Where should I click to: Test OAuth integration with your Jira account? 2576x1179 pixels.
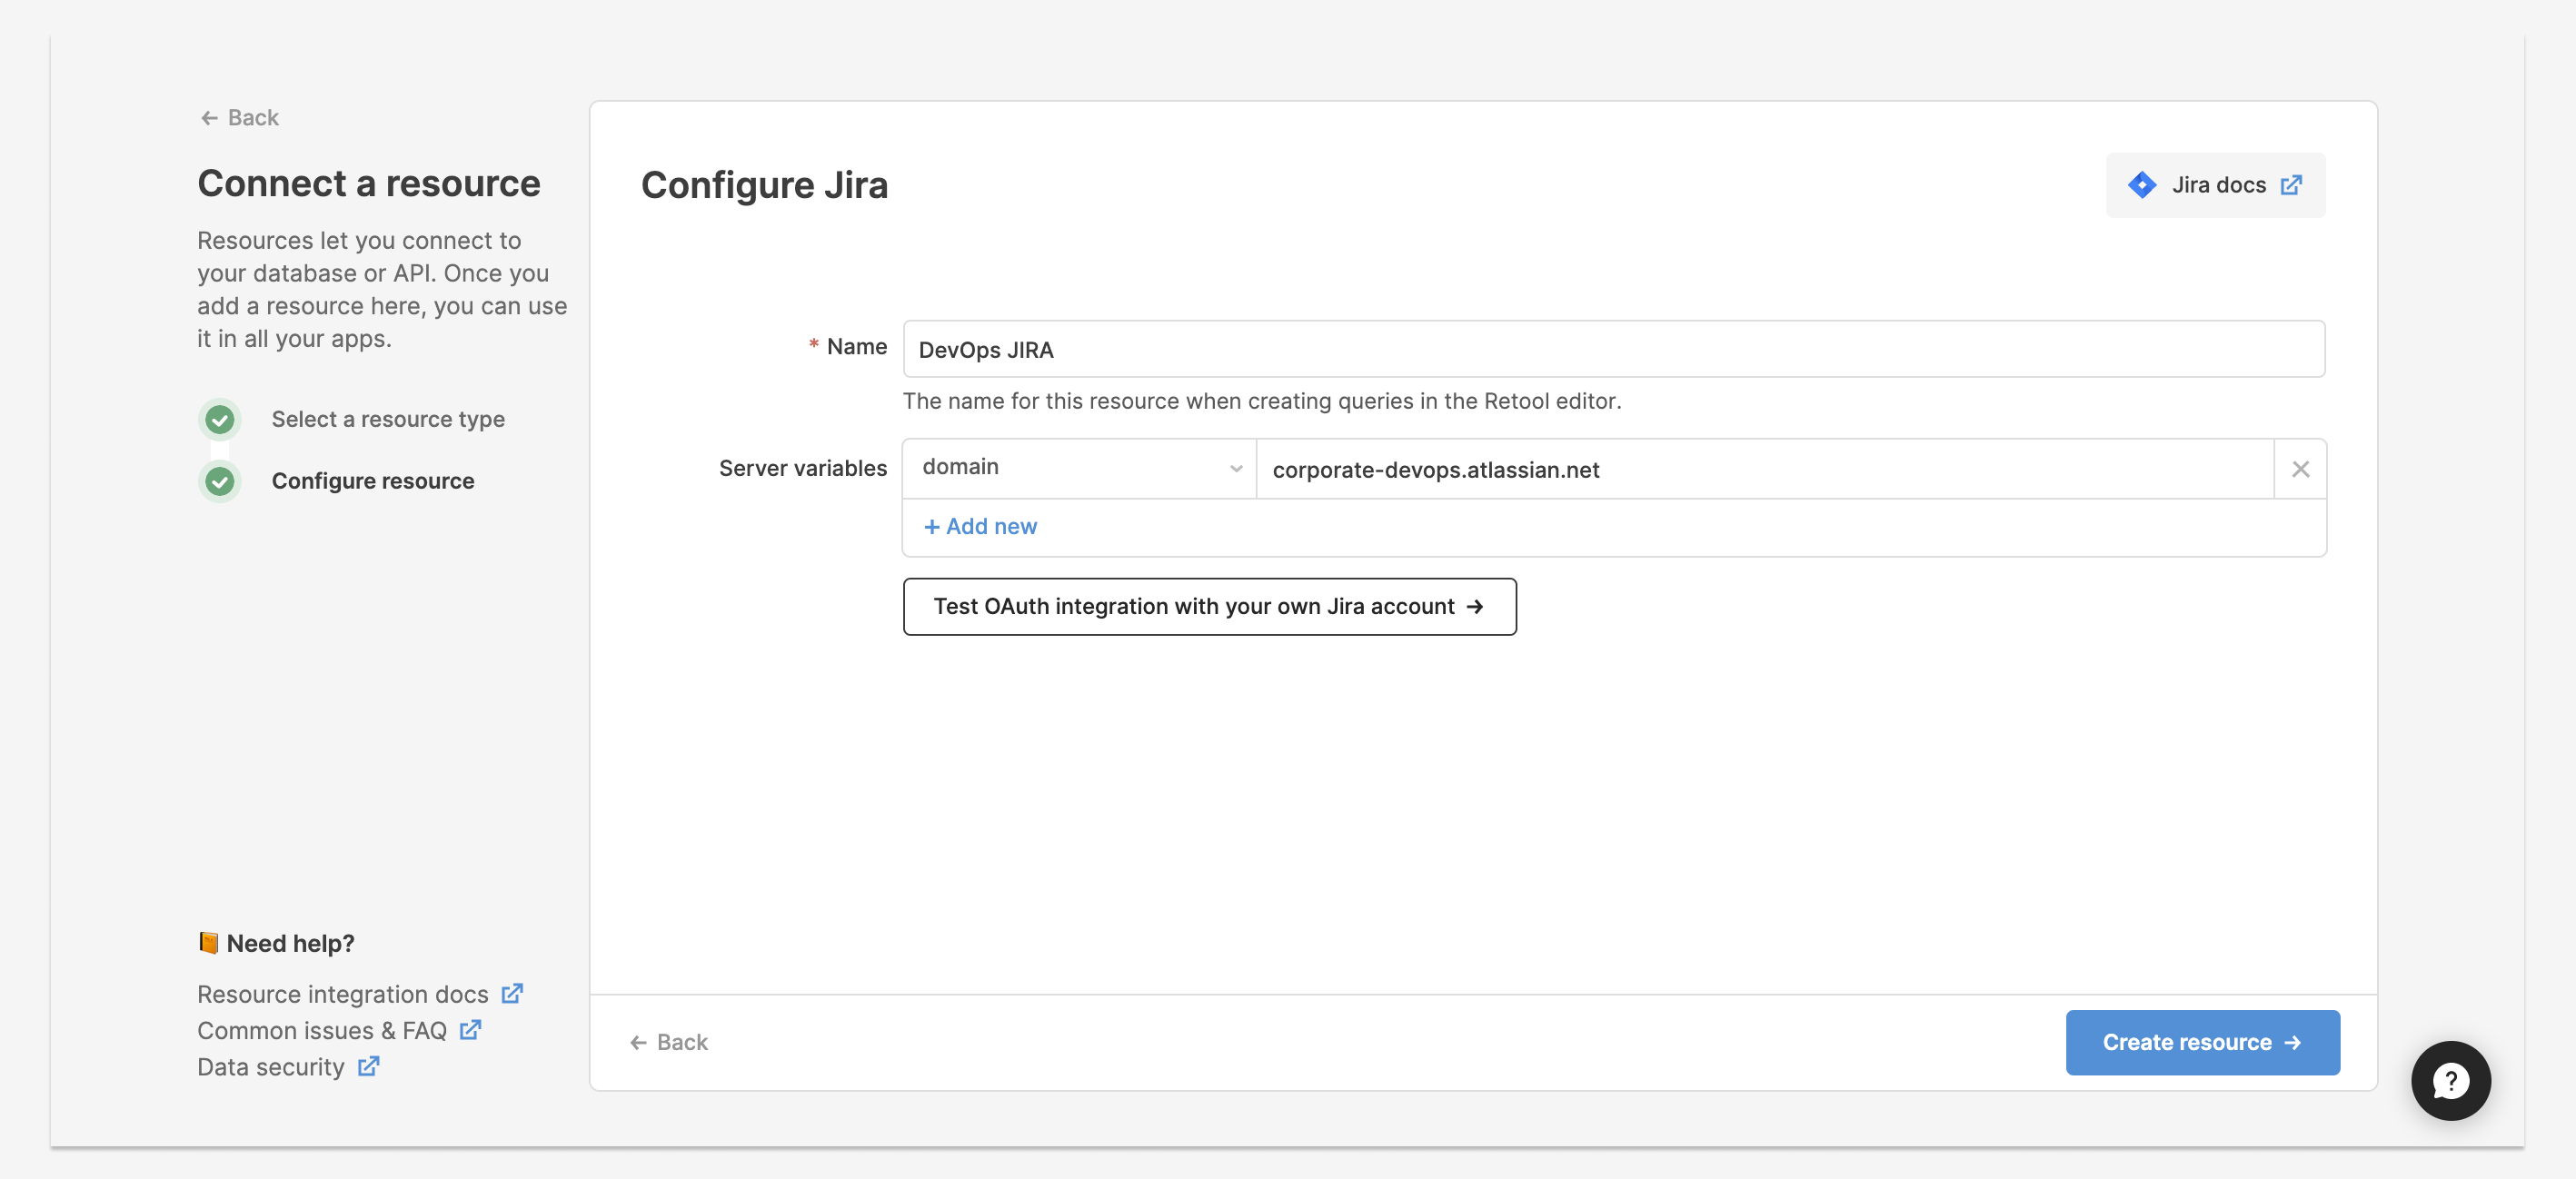[1209, 606]
